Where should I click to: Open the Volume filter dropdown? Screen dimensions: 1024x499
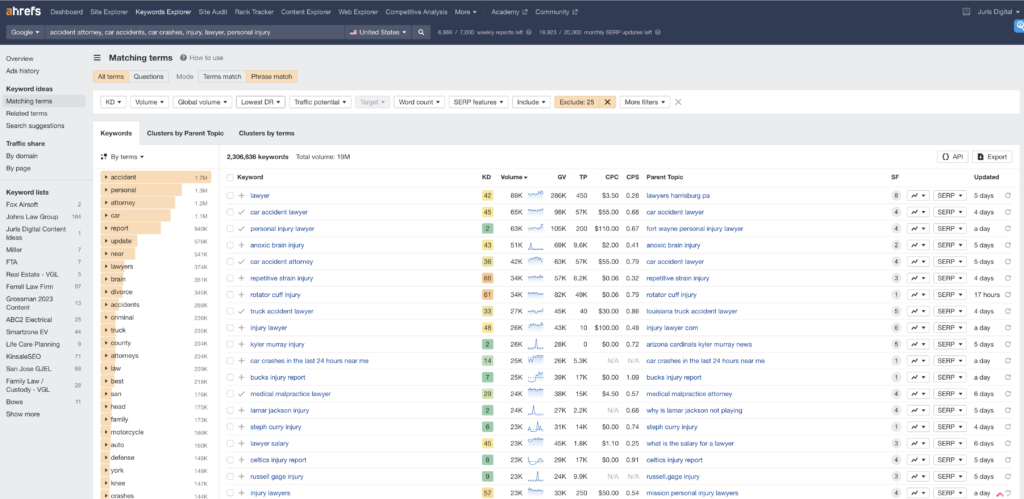point(150,102)
